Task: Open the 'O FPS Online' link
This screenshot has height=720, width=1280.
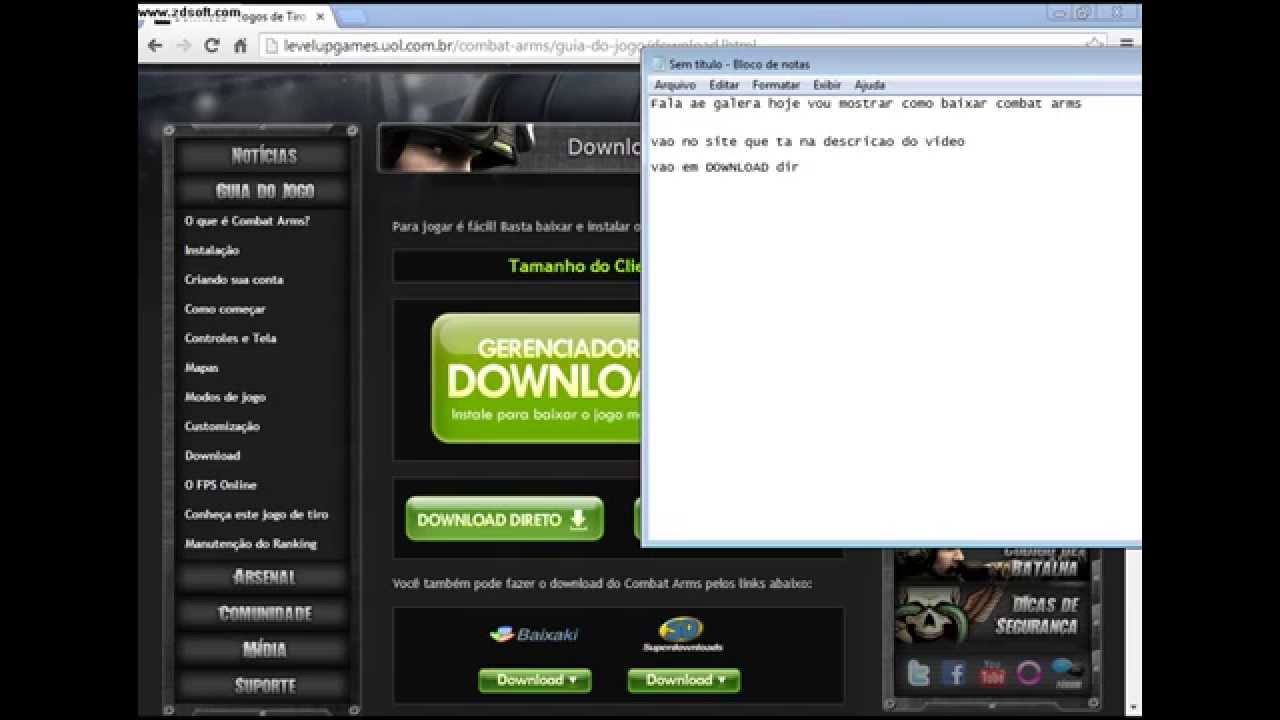Action: coord(220,485)
